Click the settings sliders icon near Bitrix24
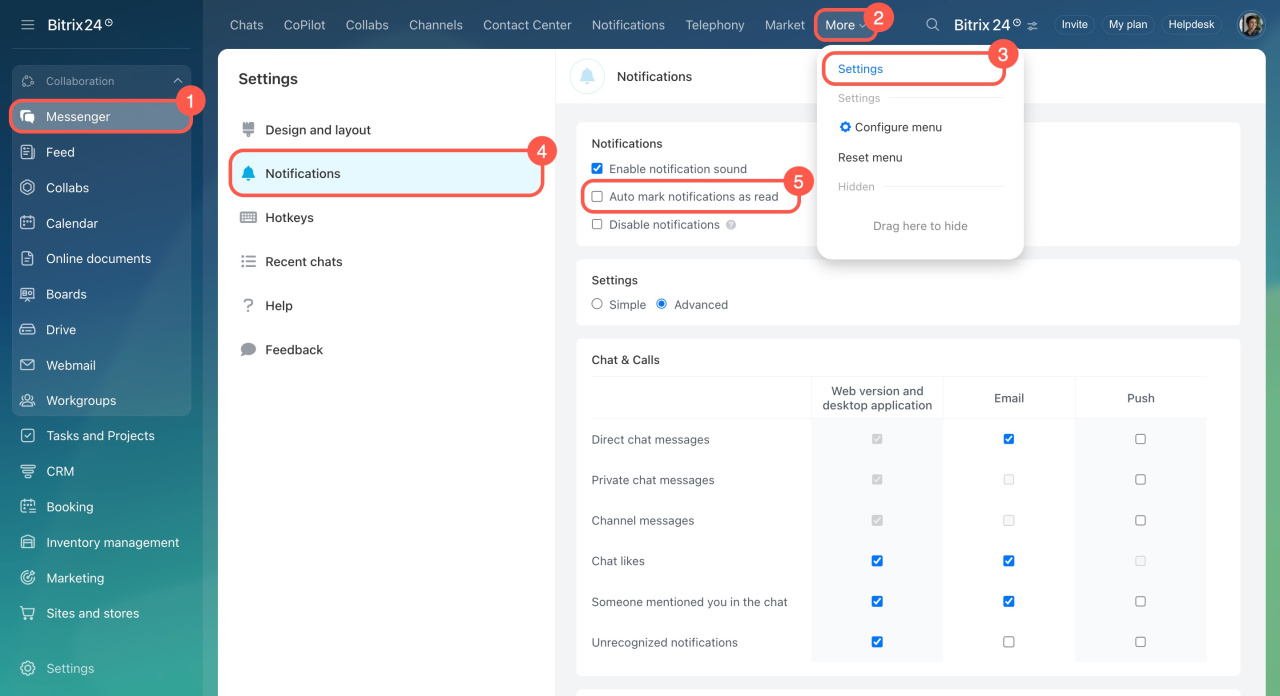 [1033, 25]
